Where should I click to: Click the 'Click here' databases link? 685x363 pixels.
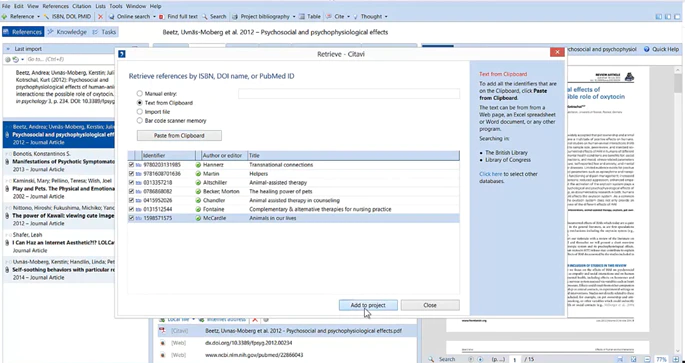point(490,174)
